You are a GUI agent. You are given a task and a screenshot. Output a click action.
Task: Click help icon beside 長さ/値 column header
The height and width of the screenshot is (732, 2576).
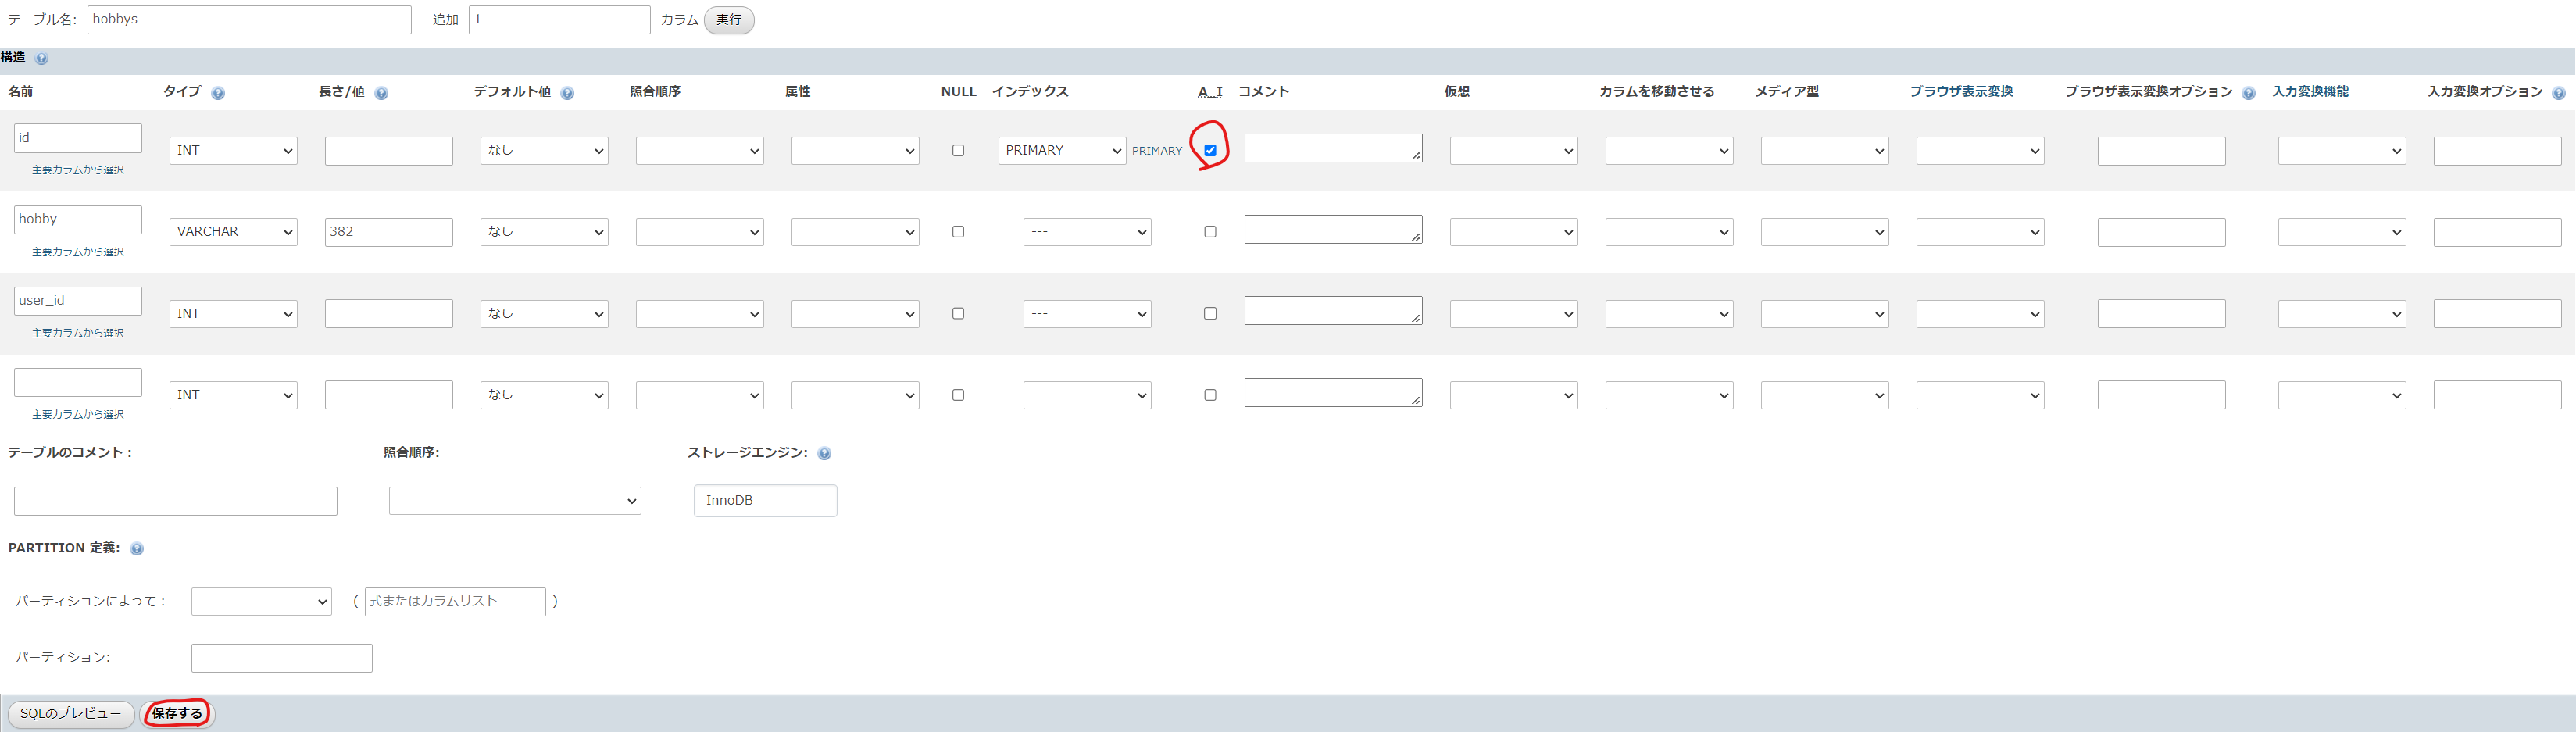click(x=381, y=93)
